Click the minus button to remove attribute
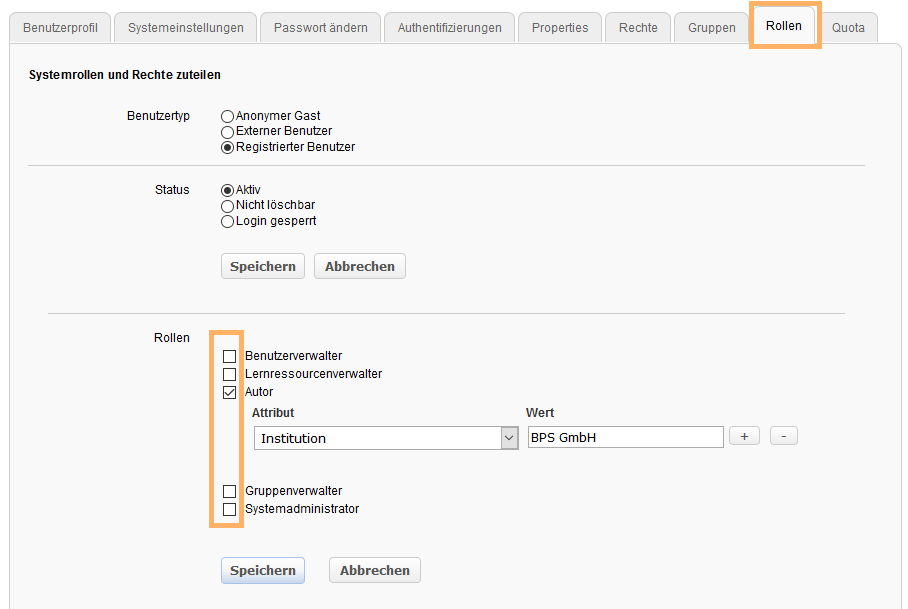 coord(784,436)
